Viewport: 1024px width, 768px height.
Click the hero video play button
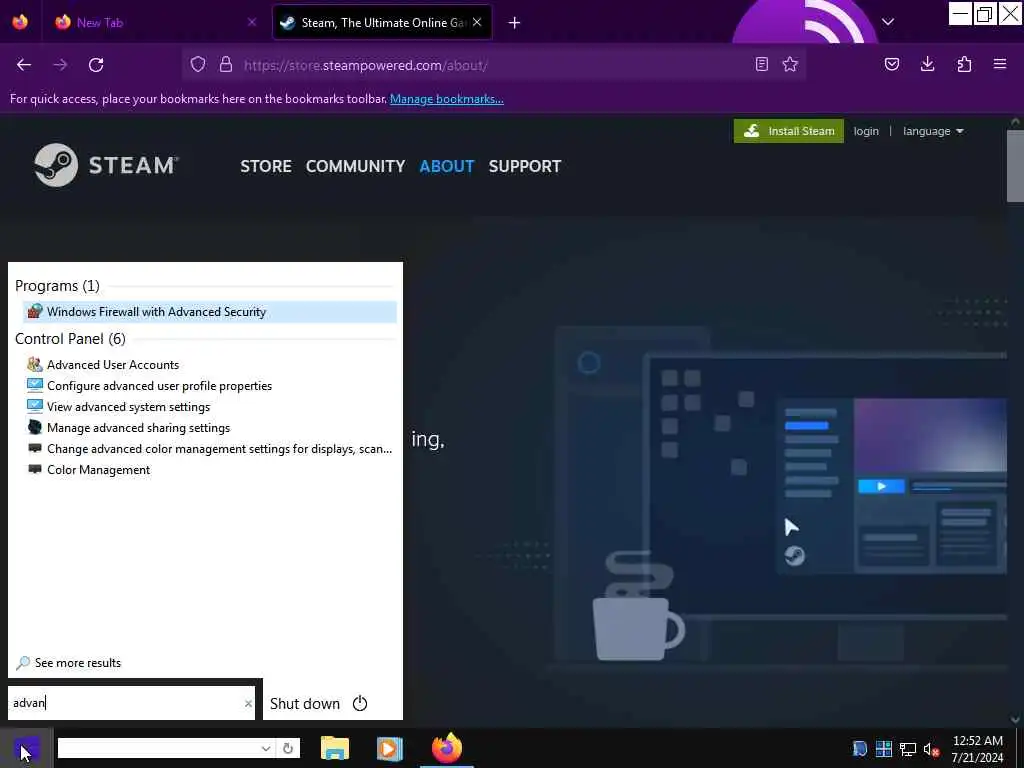click(881, 487)
